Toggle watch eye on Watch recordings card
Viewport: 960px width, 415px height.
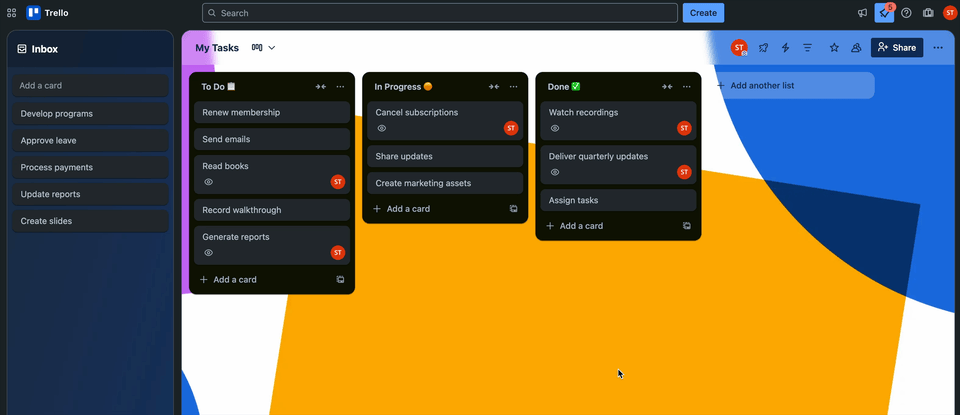(555, 129)
